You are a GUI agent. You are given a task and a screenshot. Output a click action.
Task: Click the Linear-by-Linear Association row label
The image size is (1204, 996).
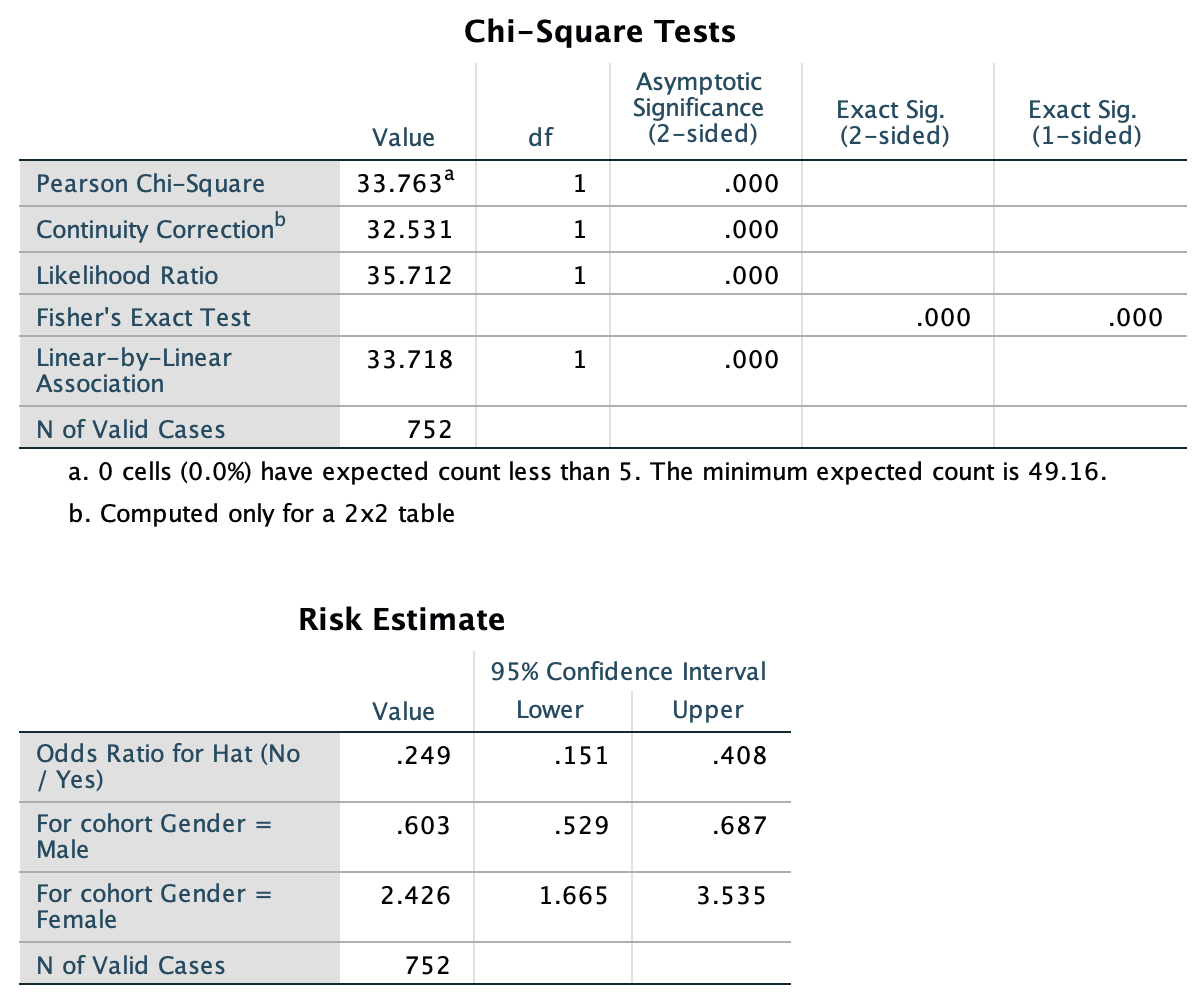(x=134, y=370)
